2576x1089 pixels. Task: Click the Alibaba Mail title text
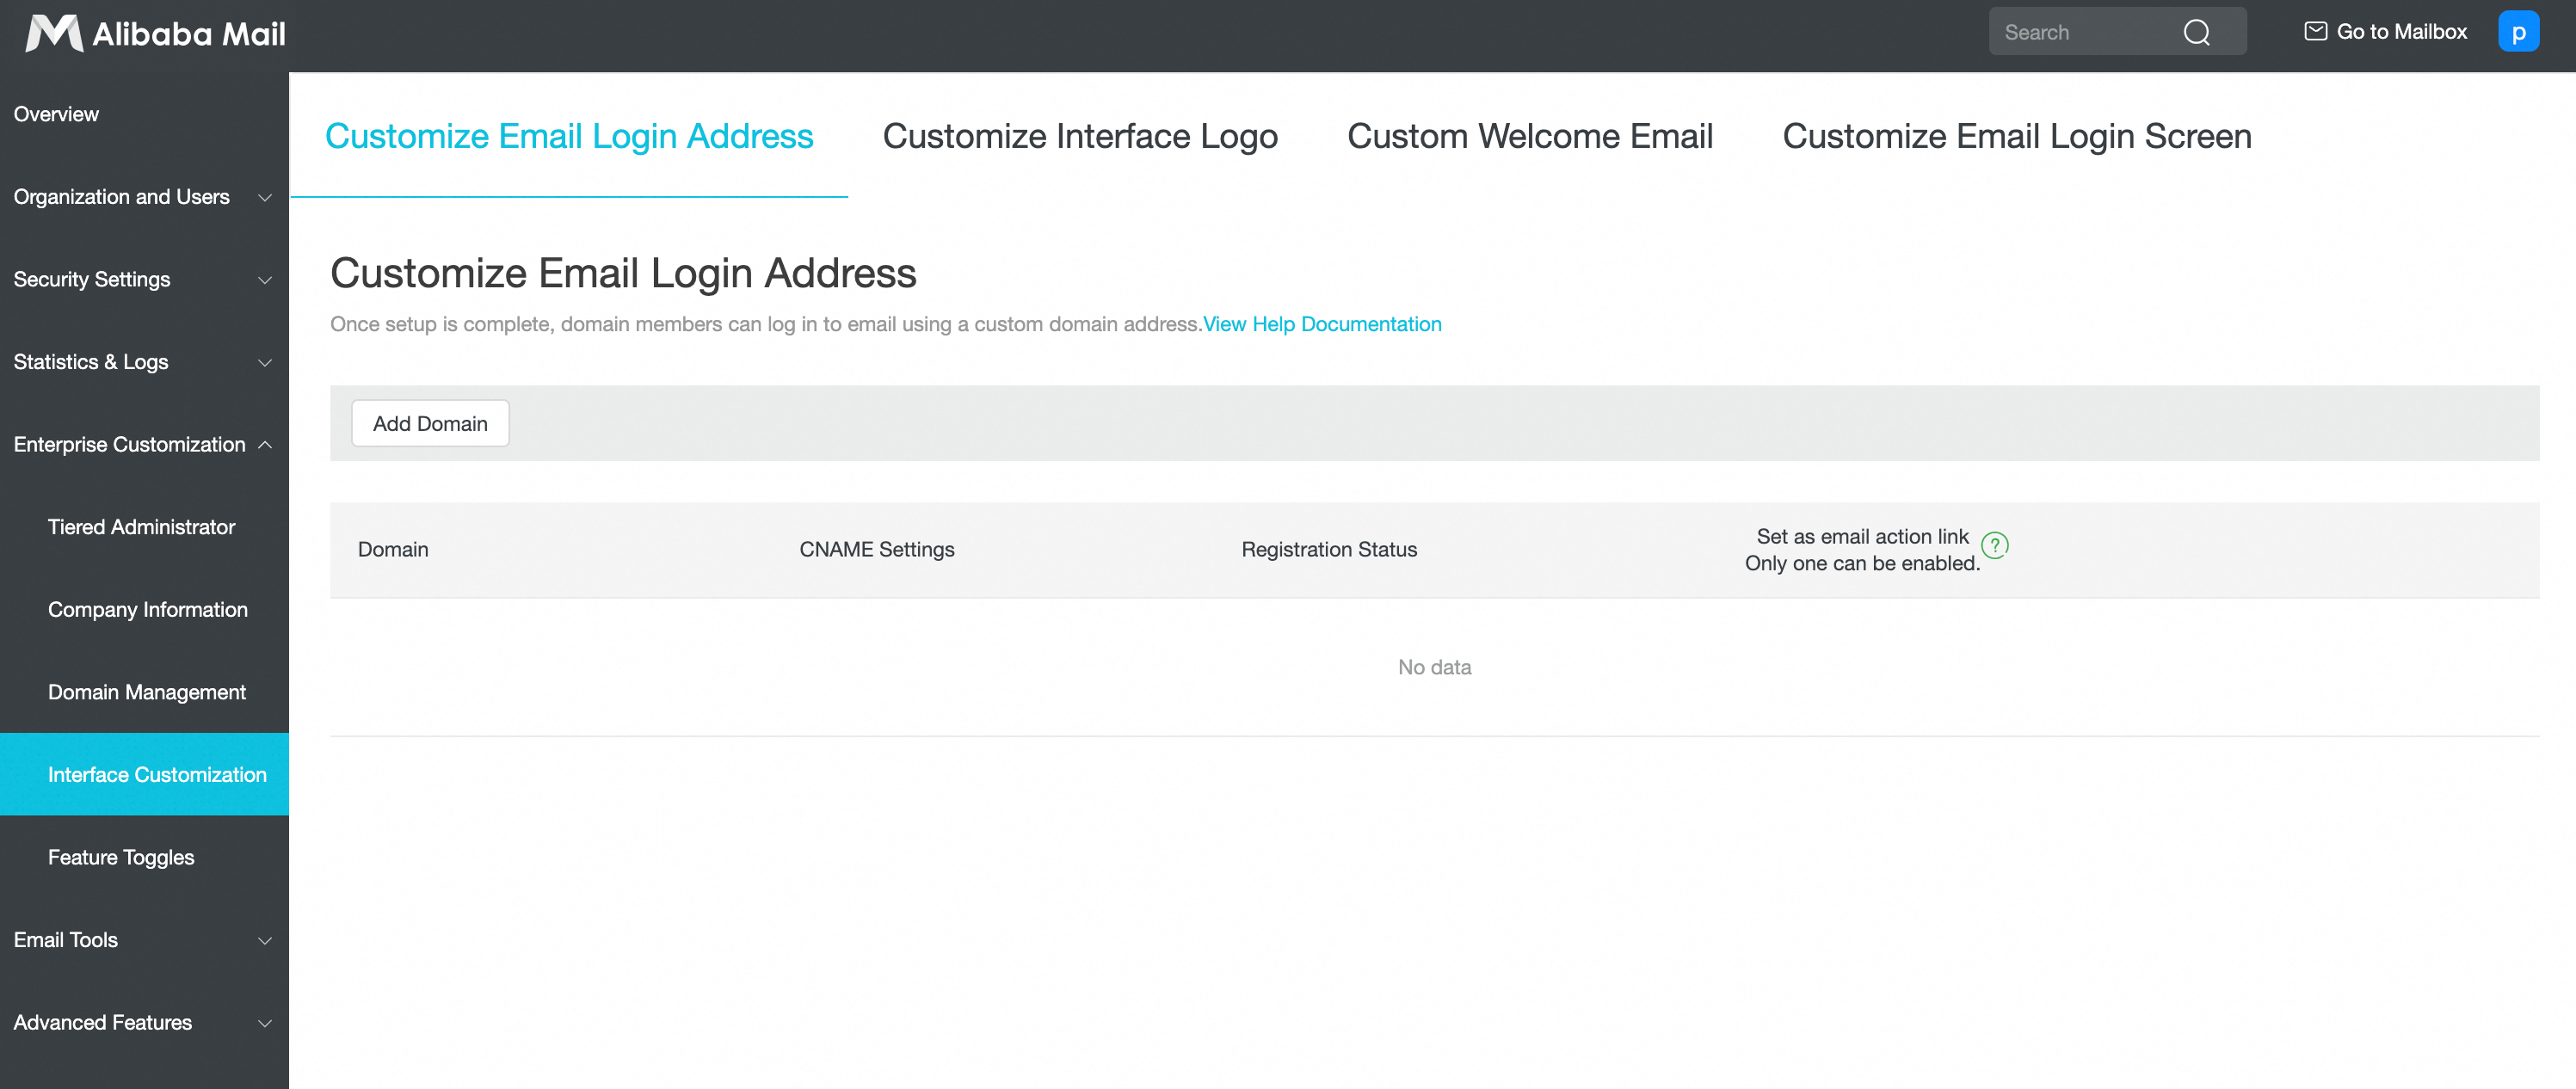[189, 34]
